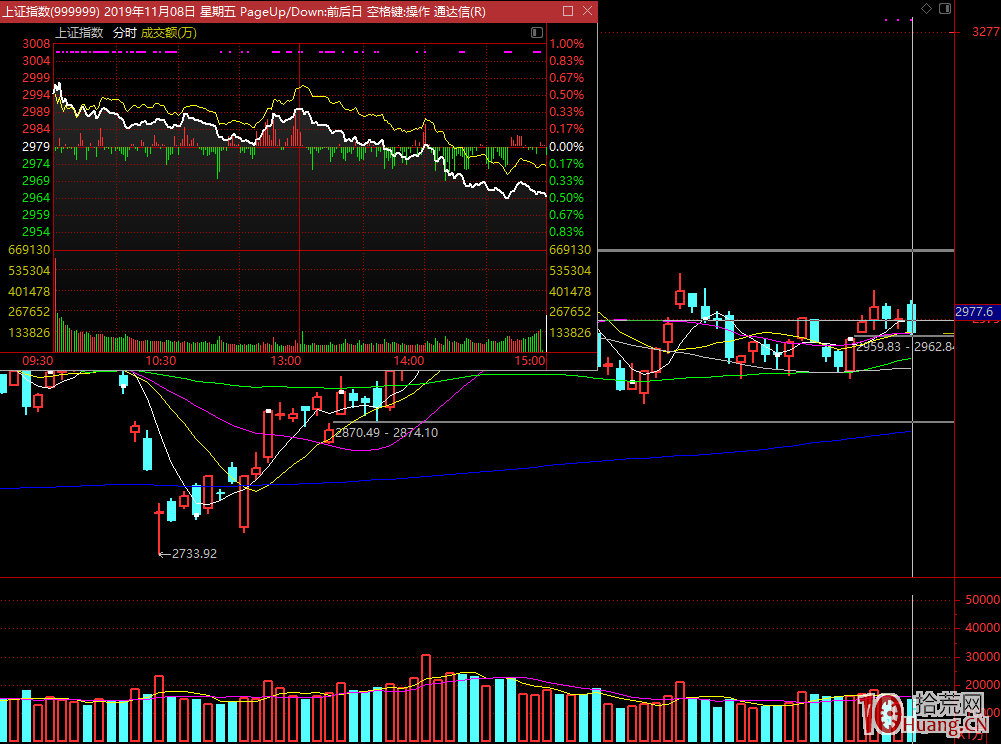Click the 50000 volume axis value
This screenshot has height=744, width=1001.
[x=982, y=600]
